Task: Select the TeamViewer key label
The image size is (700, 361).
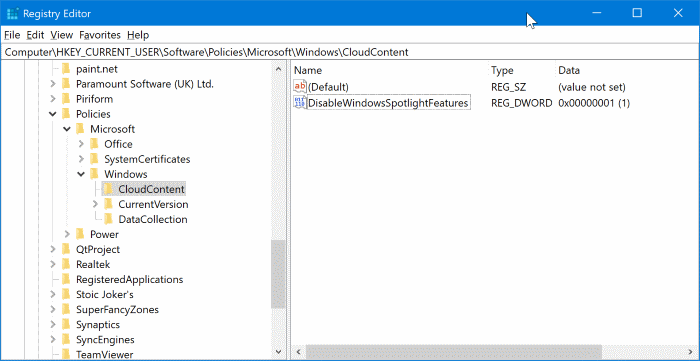Action: [x=104, y=355]
